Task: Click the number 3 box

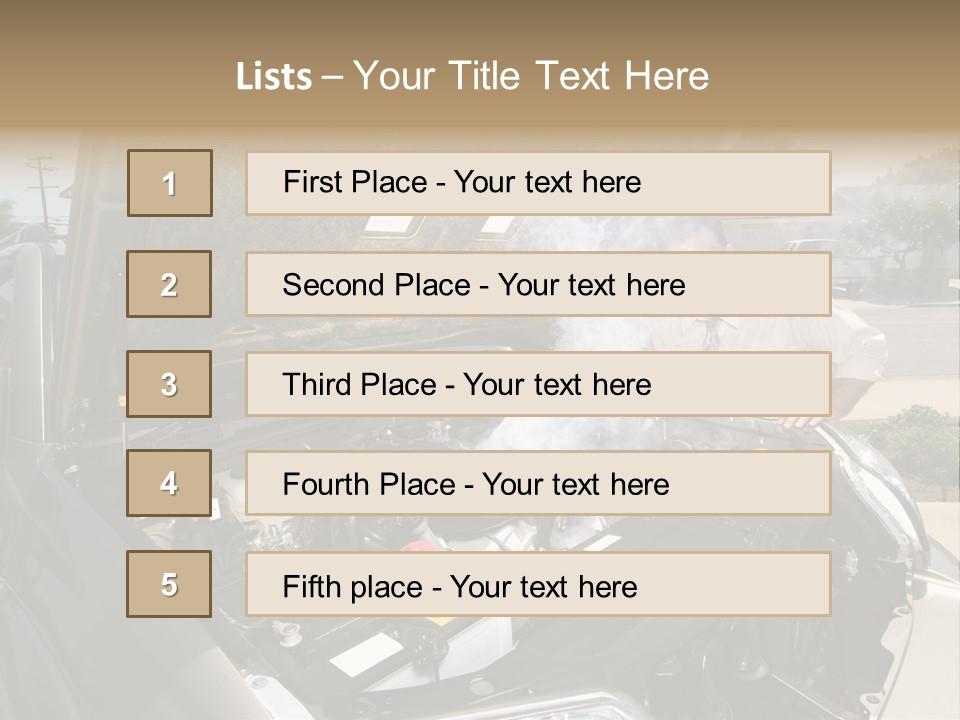Action: [169, 384]
